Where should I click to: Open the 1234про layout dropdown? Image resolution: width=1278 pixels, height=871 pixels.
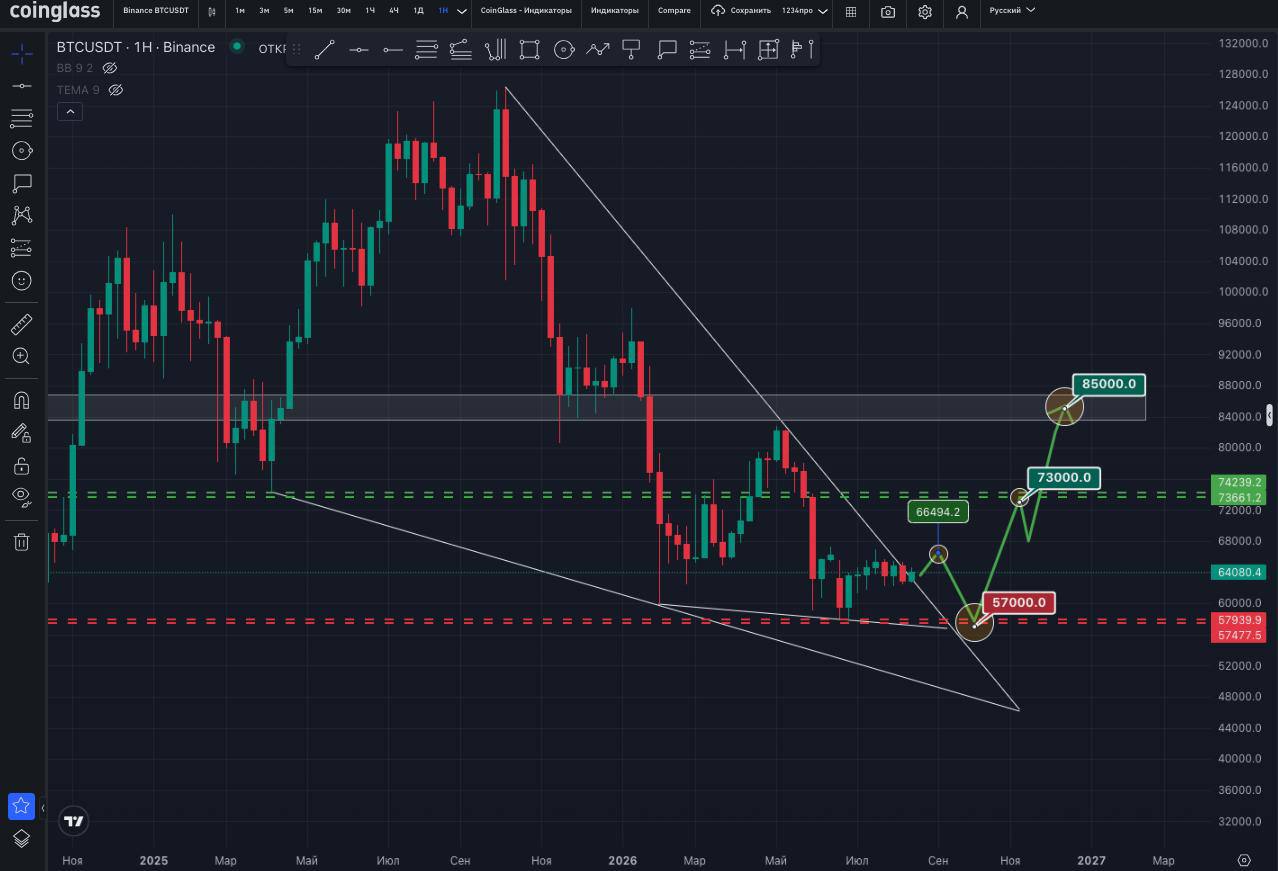pyautogui.click(x=805, y=11)
